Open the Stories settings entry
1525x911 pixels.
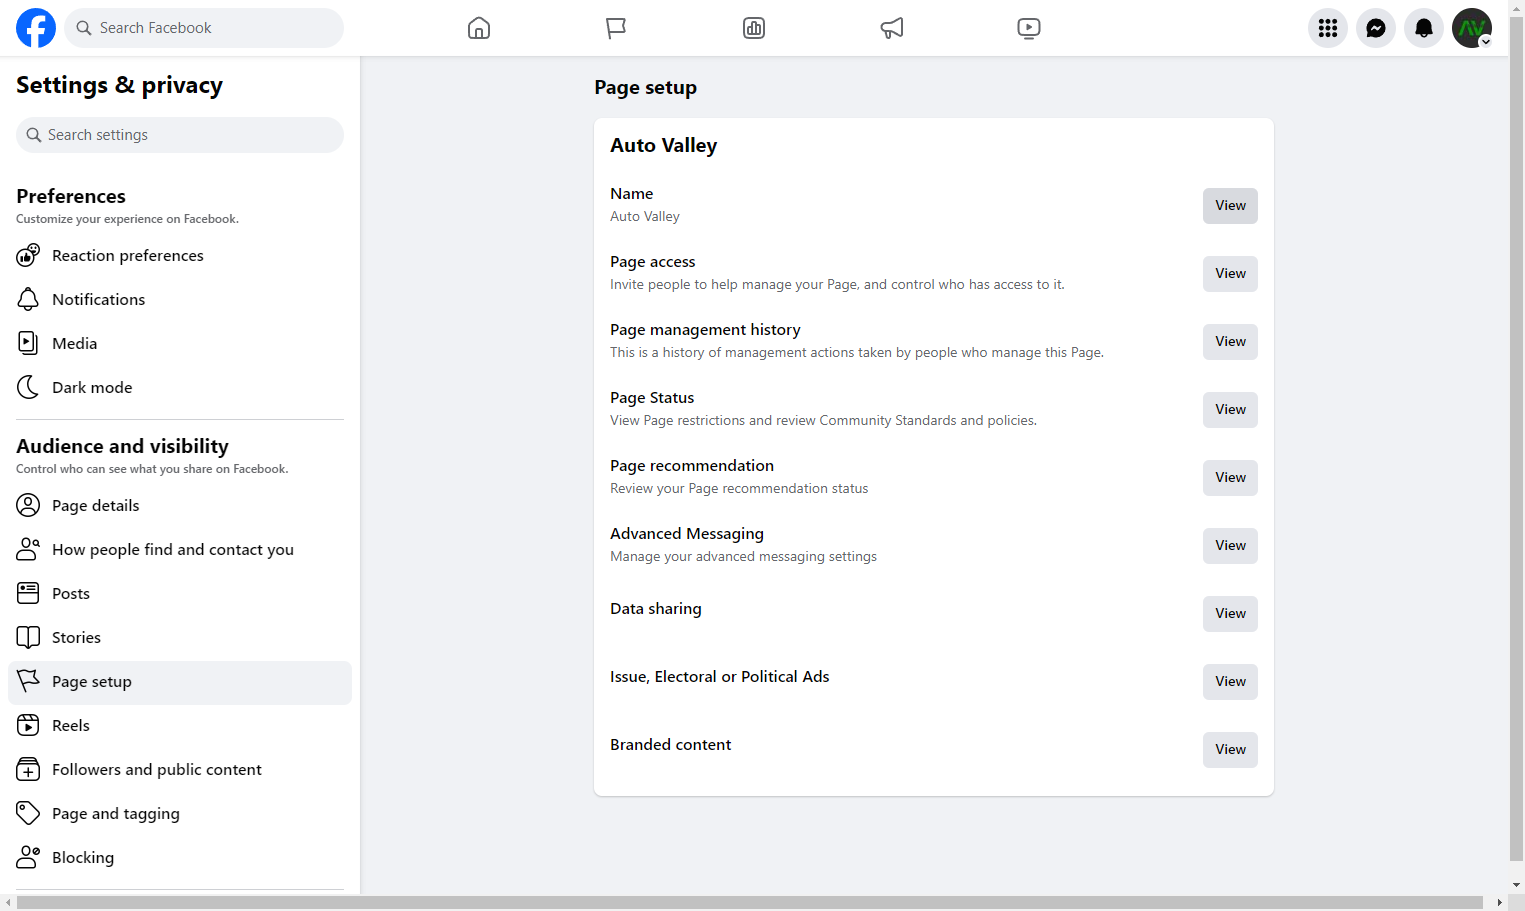coord(180,637)
